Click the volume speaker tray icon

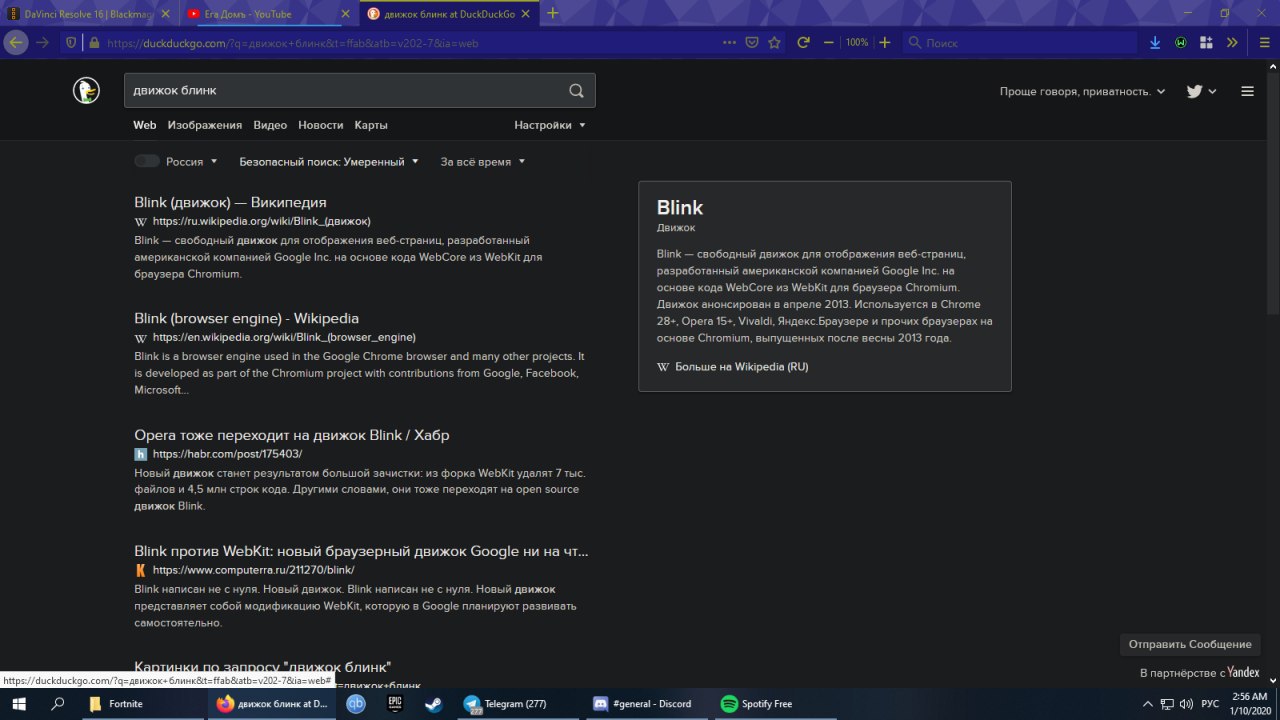click(x=1186, y=704)
